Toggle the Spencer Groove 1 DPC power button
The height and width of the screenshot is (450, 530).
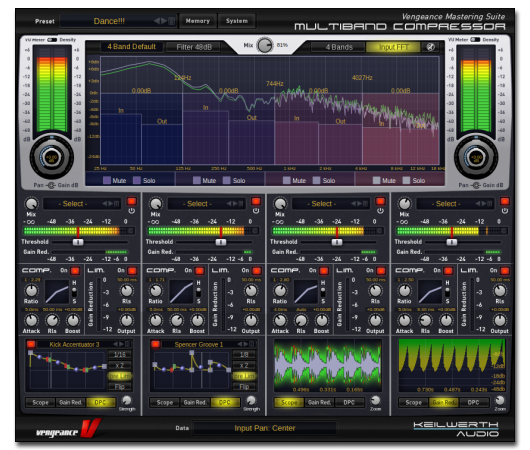coord(155,344)
